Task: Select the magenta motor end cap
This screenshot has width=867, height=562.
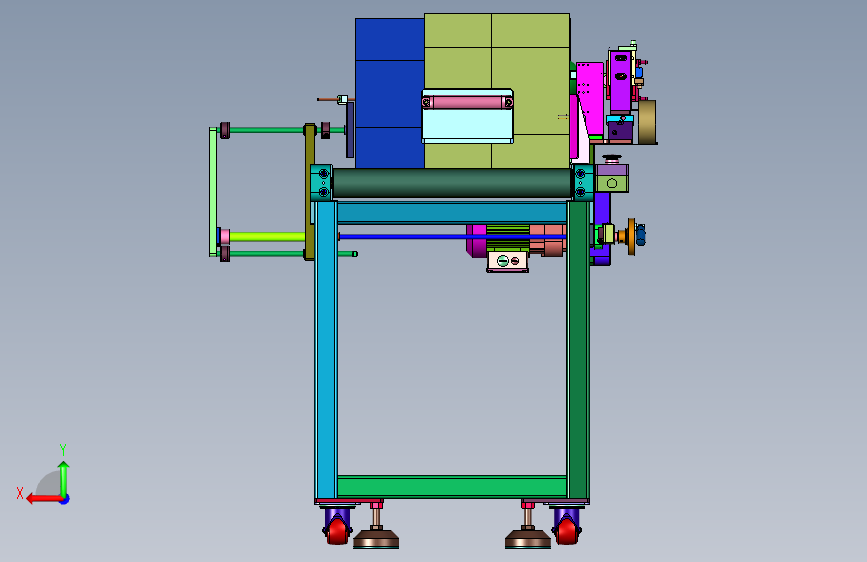Action: 476,240
